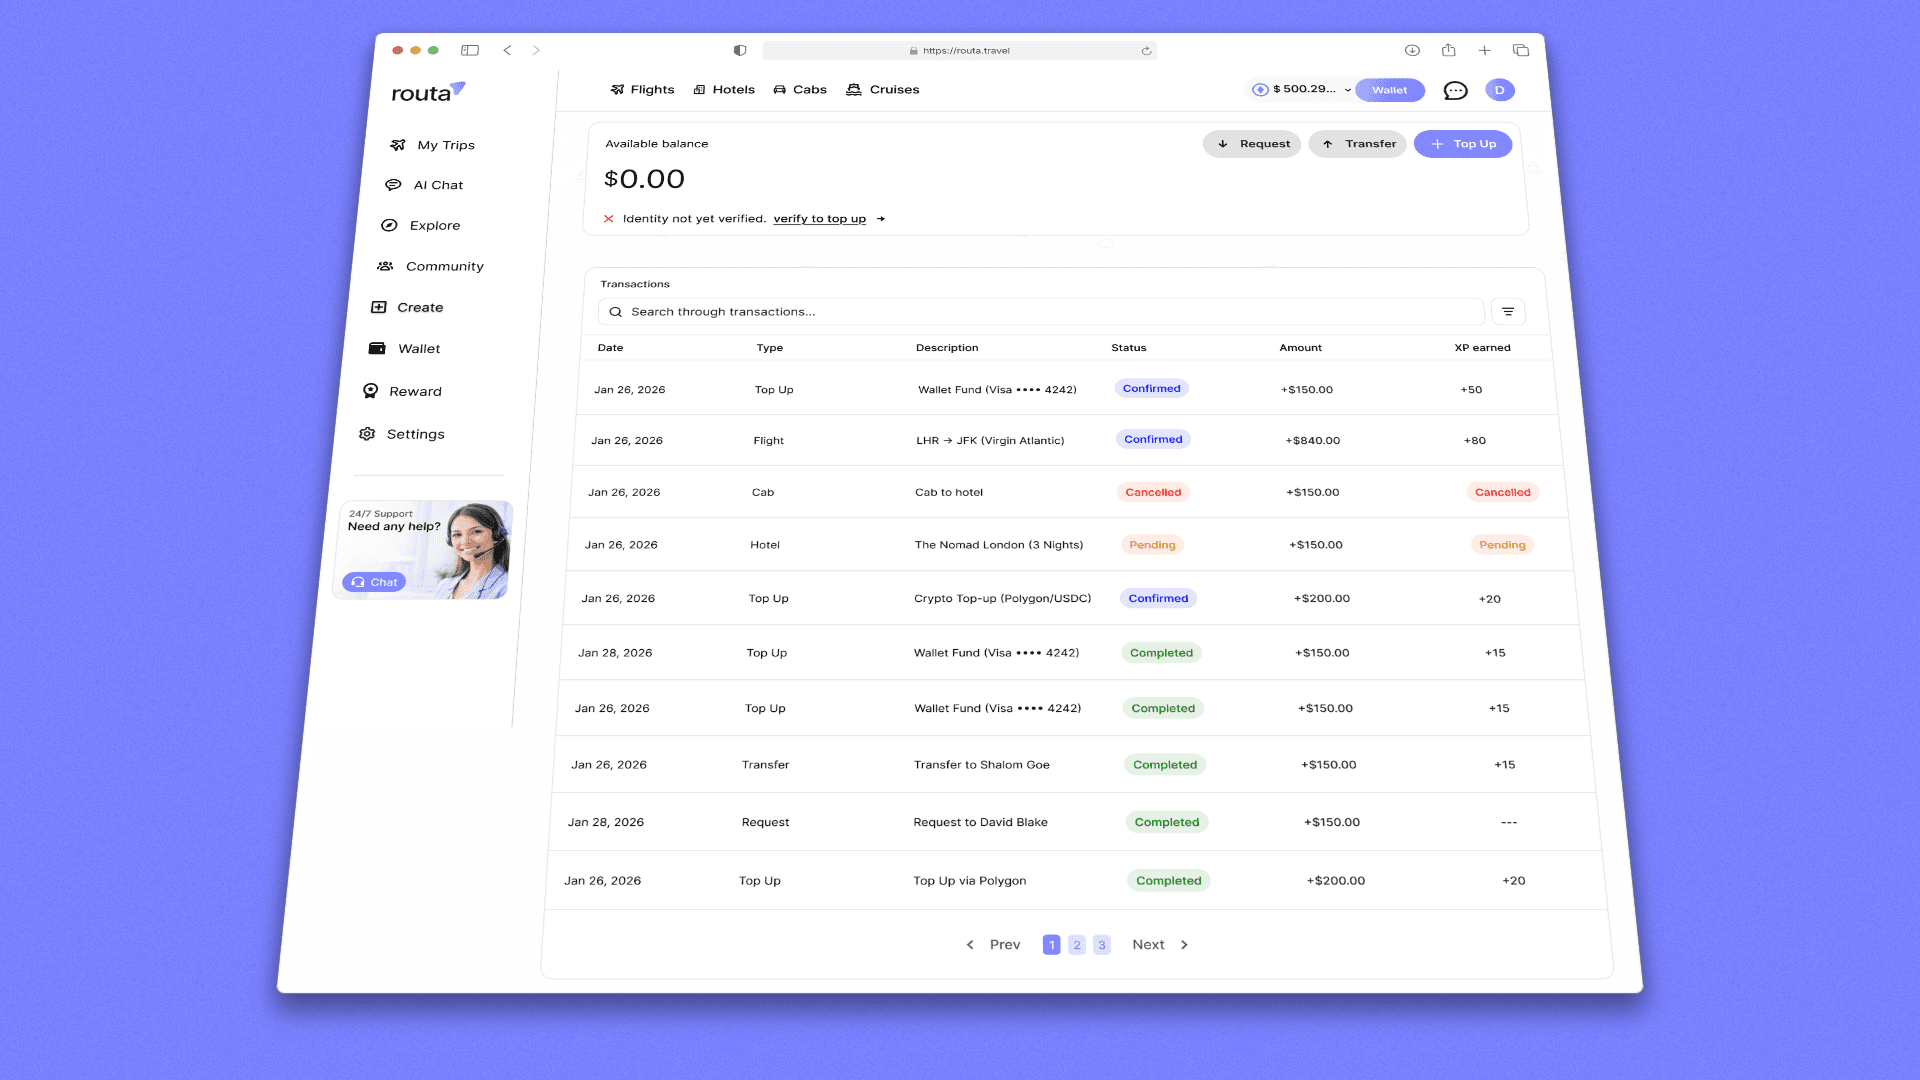Open the browser downloads icon
Screen dimensions: 1920x1080
[1412, 50]
